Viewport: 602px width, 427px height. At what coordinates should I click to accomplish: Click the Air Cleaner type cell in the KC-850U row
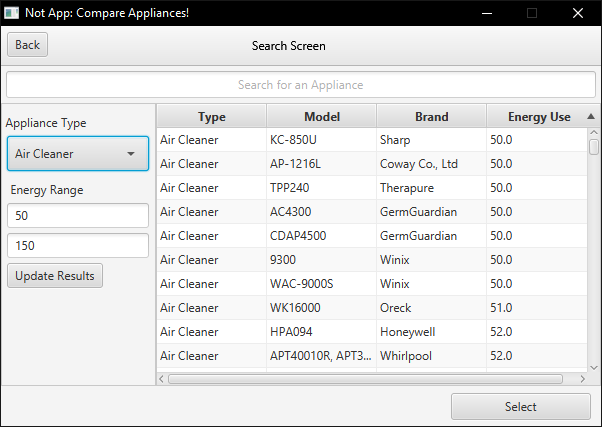coord(212,140)
